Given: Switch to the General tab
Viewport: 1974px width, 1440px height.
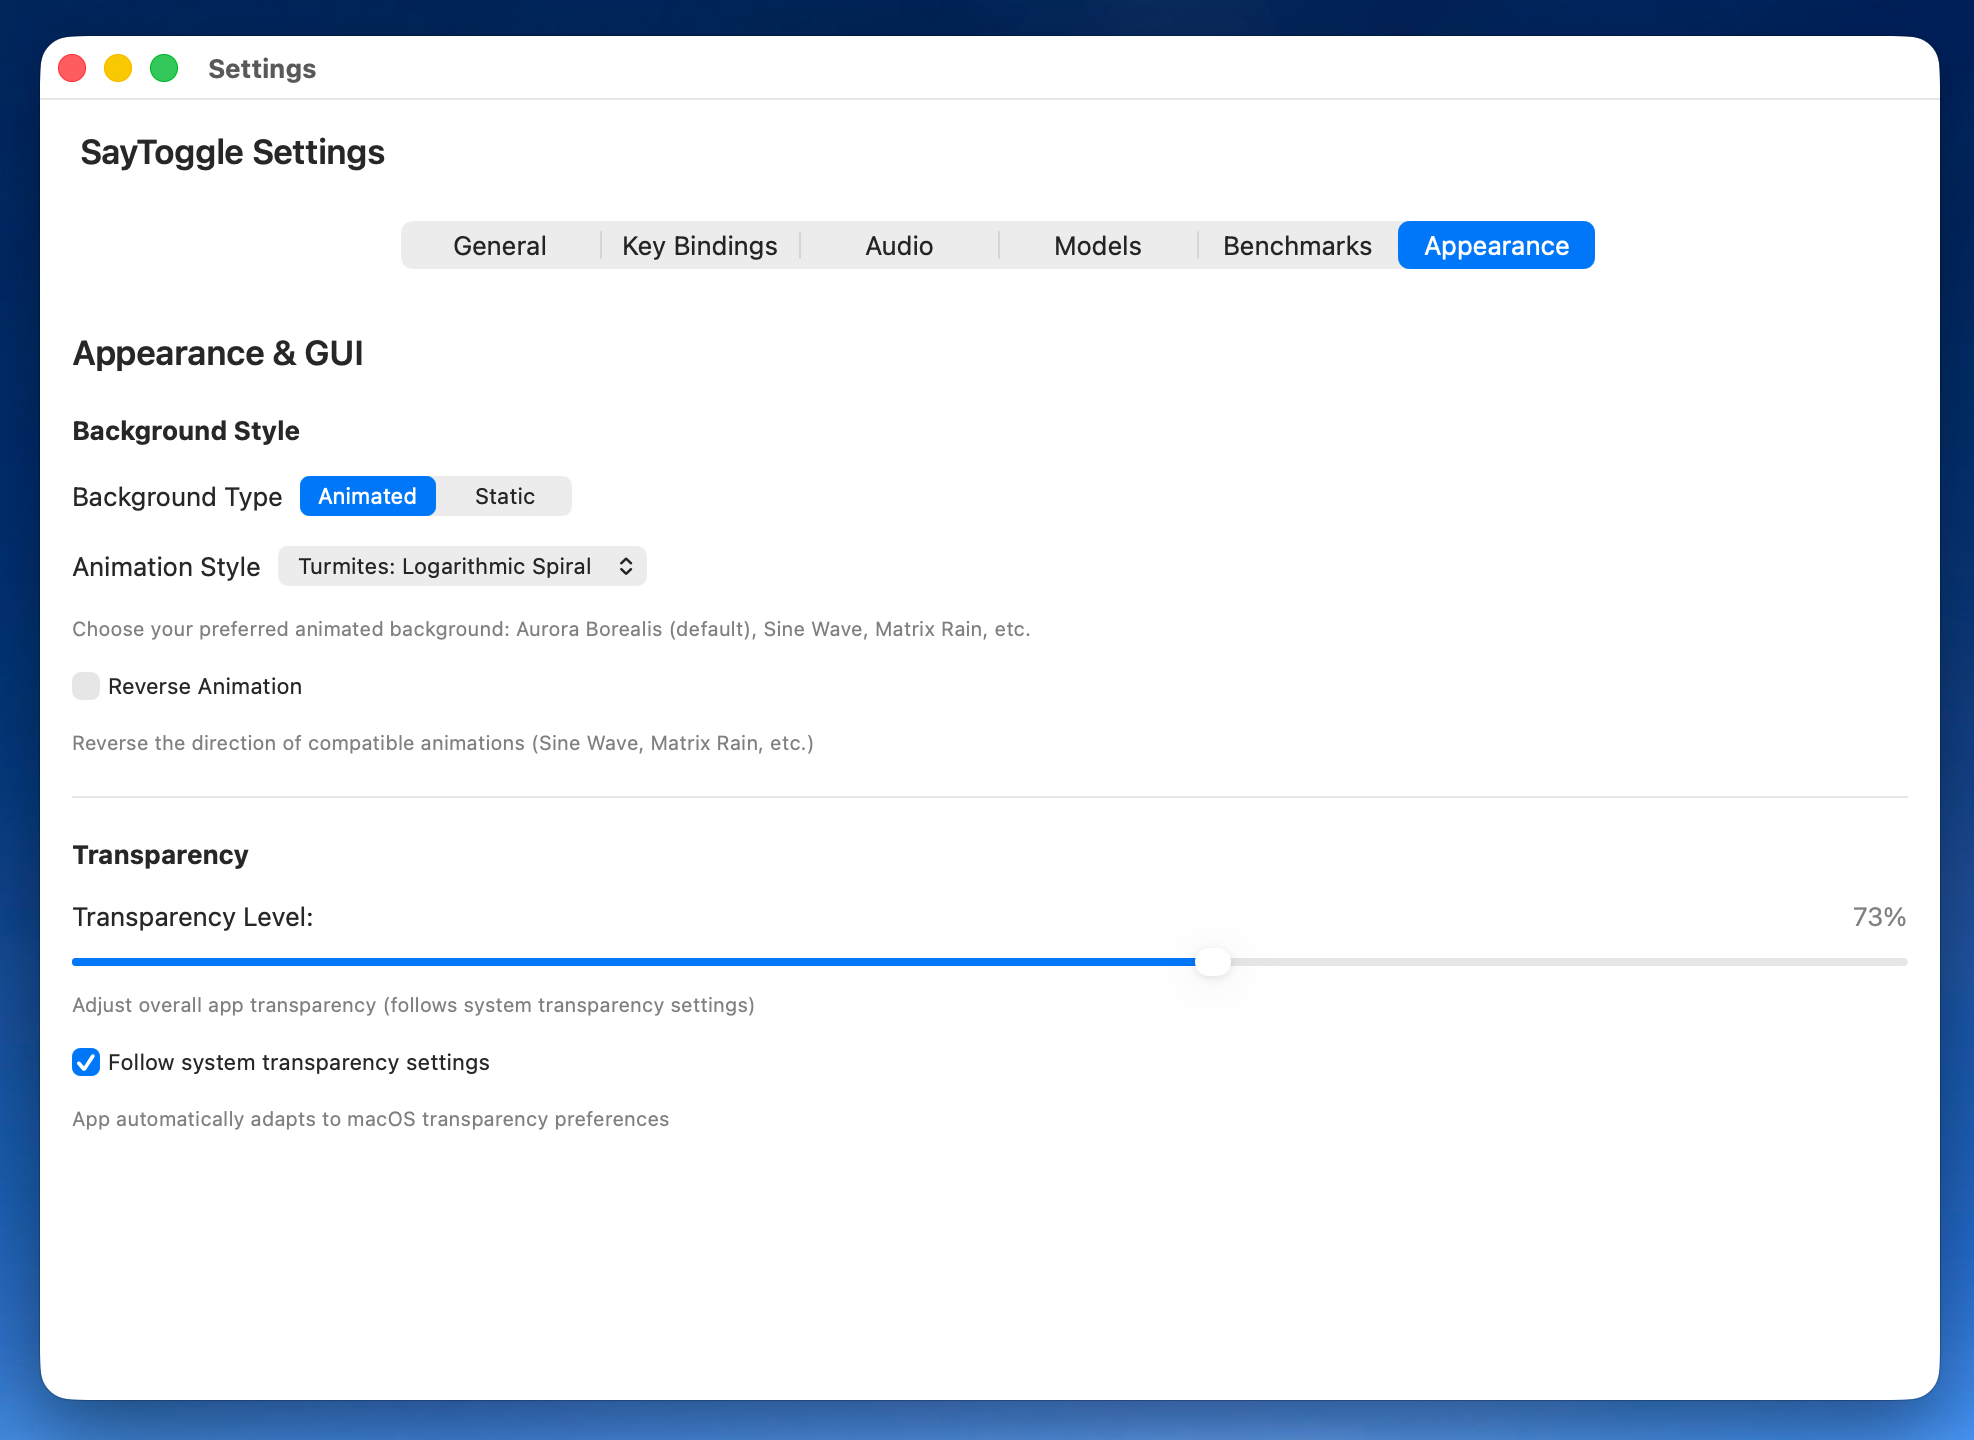Looking at the screenshot, I should tap(499, 245).
